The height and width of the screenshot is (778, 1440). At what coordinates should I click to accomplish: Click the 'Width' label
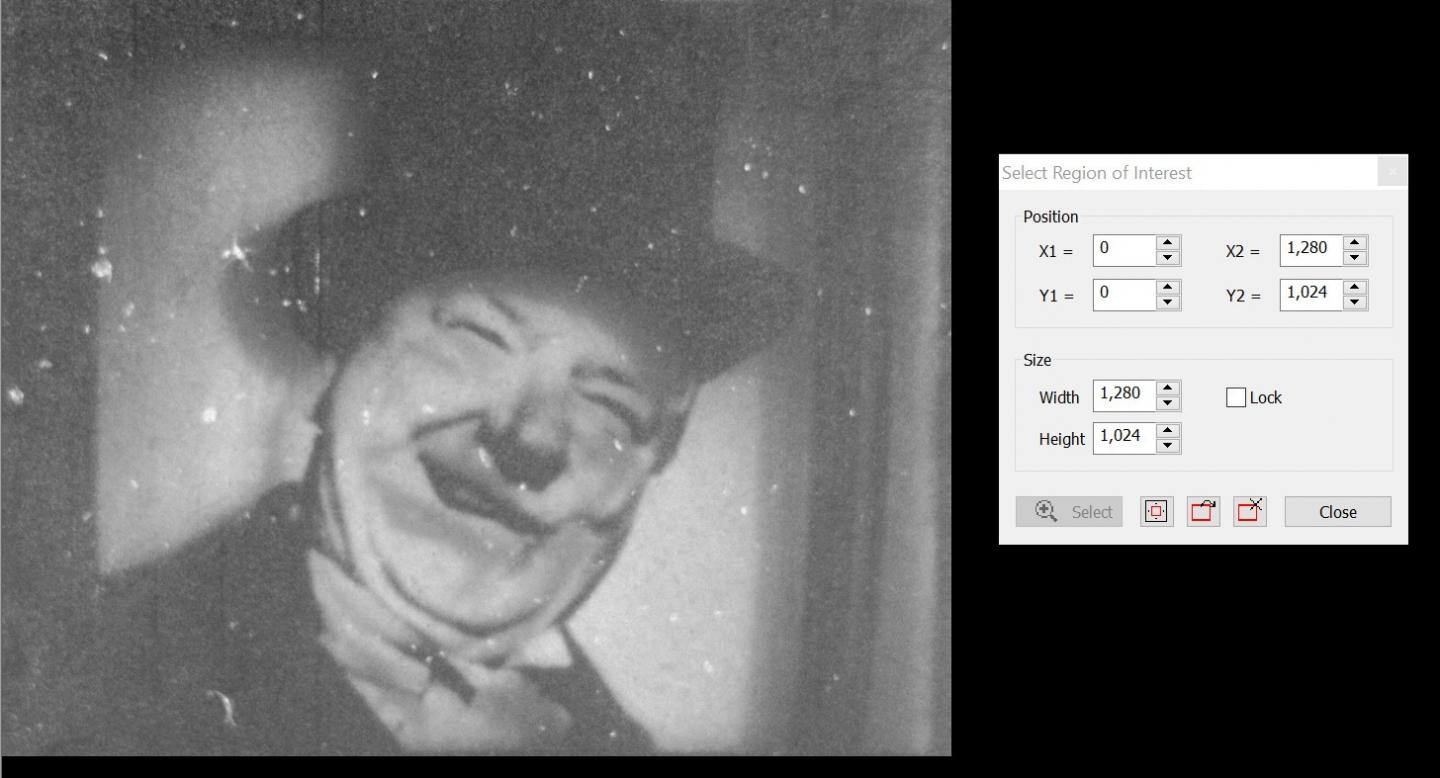1059,397
